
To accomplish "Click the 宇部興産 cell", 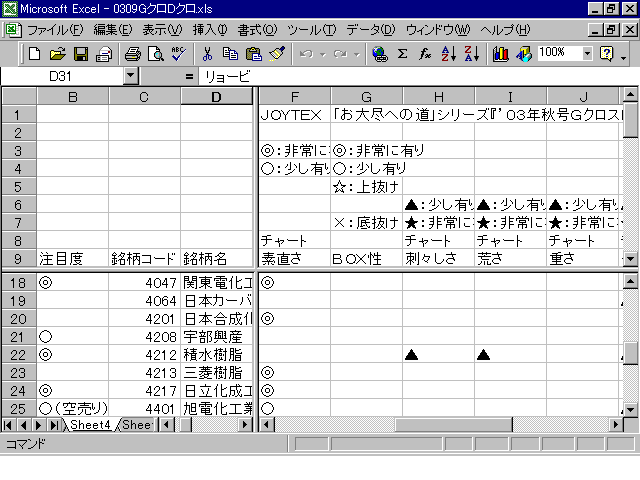I will tap(216, 337).
